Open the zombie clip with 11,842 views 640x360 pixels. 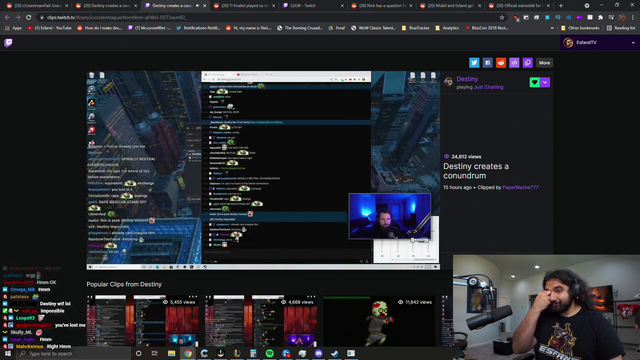(x=379, y=320)
